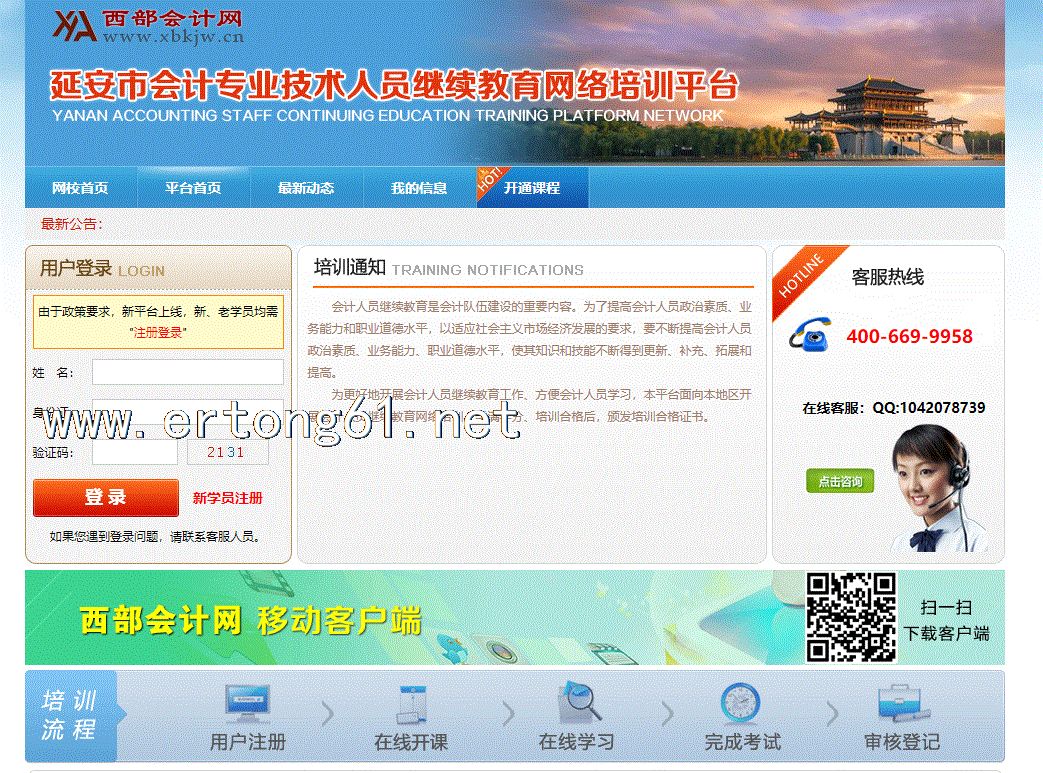The image size is (1043, 773).
Task: Click the 西部会计网 logo
Action: coord(148,27)
